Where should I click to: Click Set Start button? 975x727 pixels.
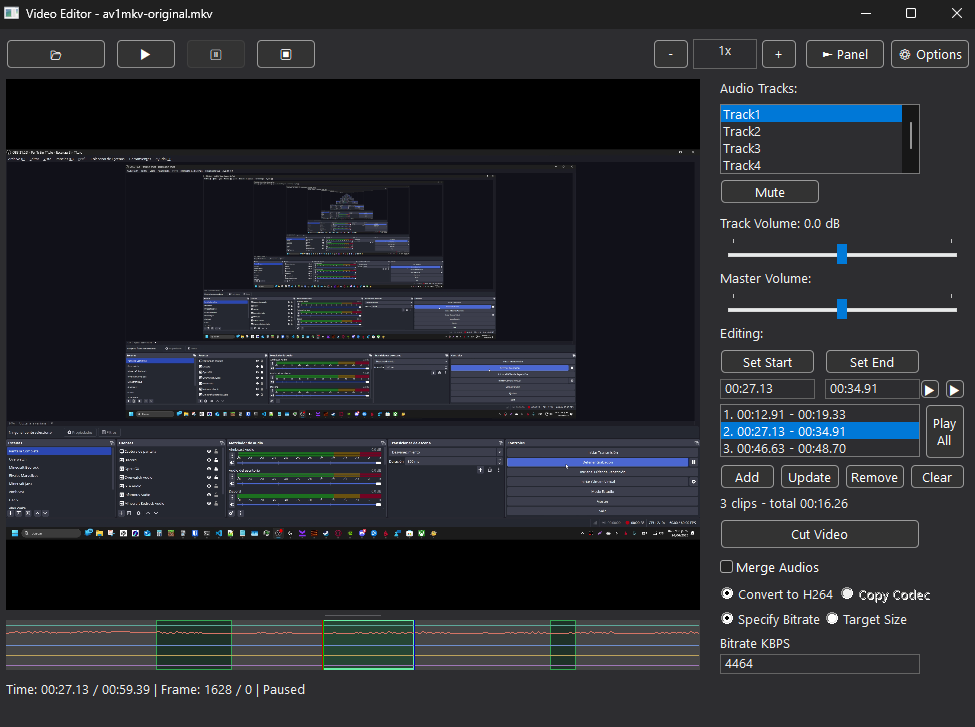click(767, 362)
